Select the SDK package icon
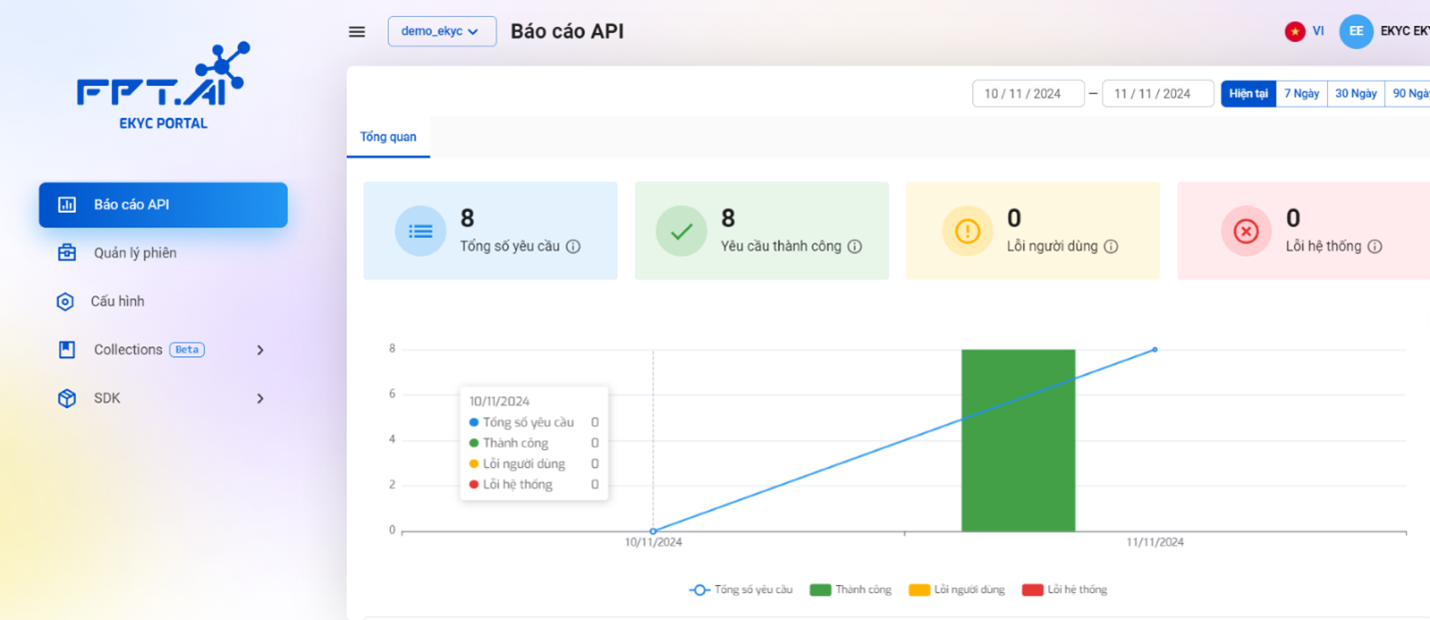The width and height of the screenshot is (1430, 620). (x=66, y=398)
